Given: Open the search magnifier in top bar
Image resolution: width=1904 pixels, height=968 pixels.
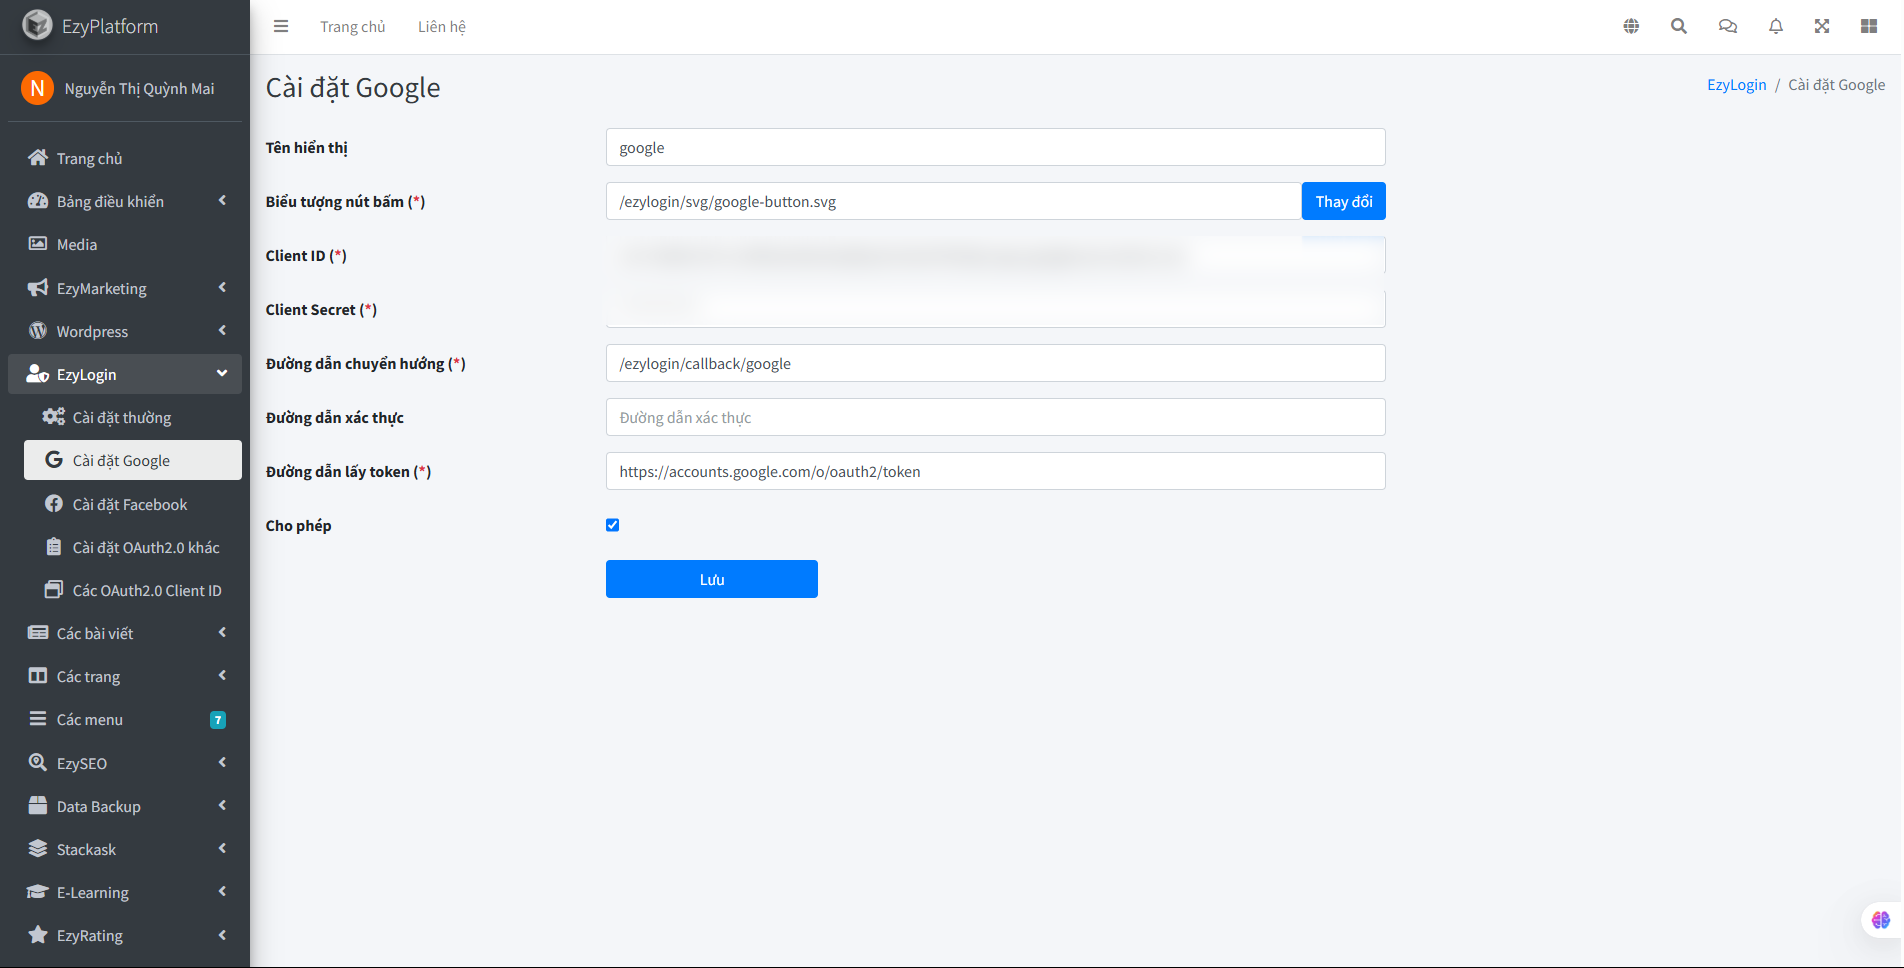Looking at the screenshot, I should pos(1679,26).
